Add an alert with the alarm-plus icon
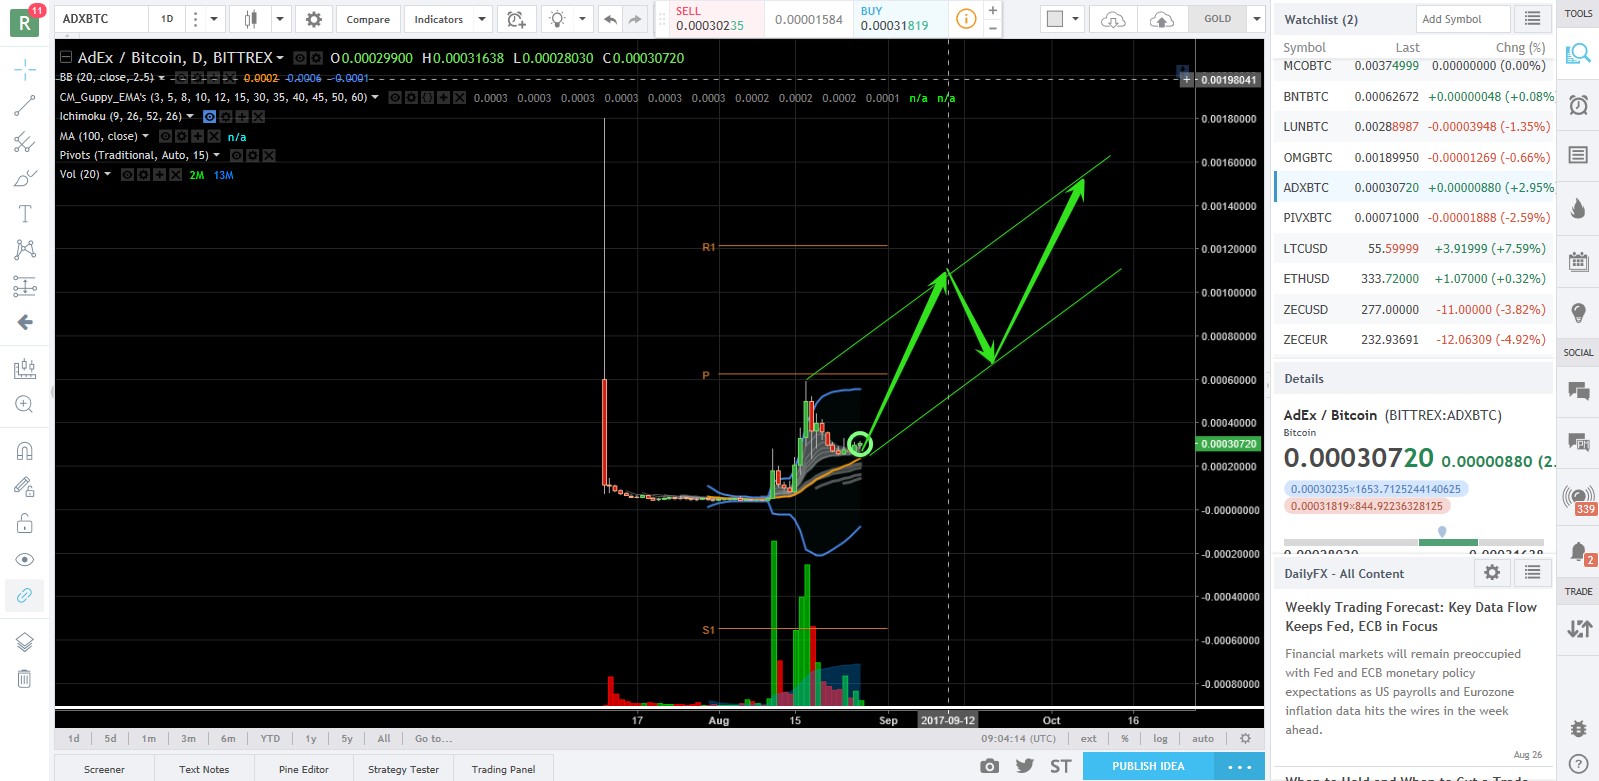 (x=516, y=19)
